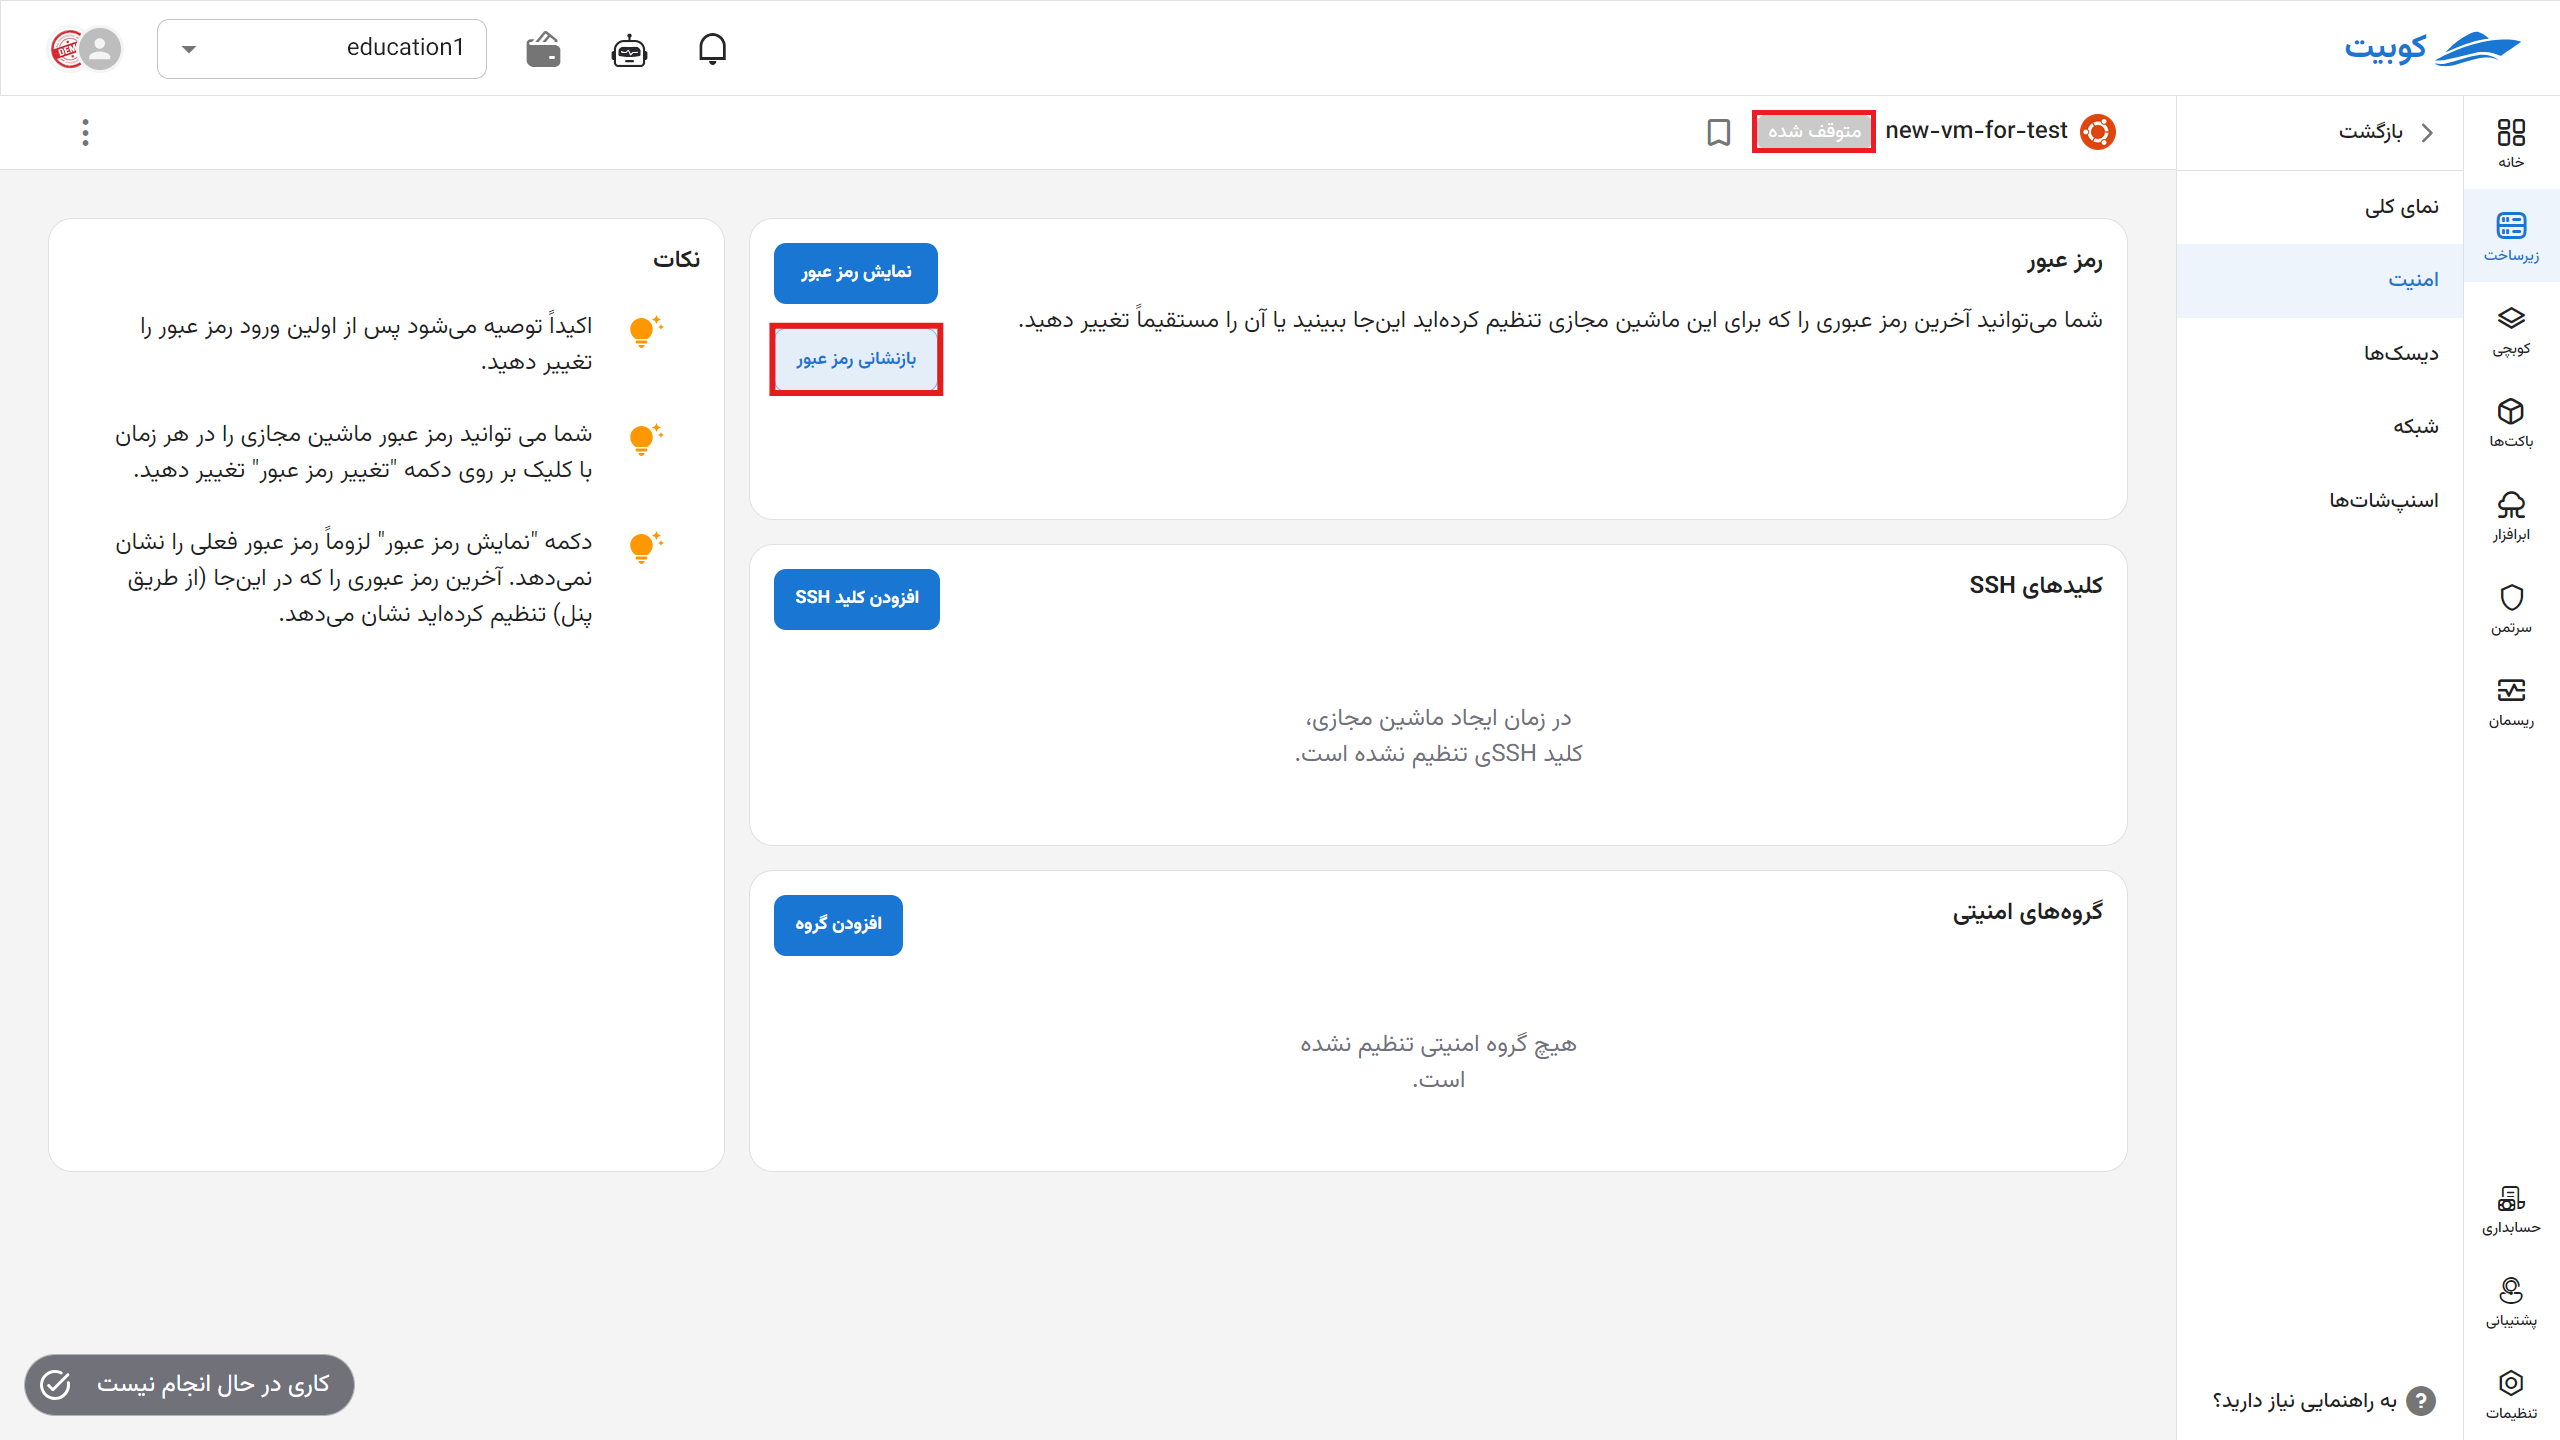Open the three-dot options menu

coord(85,132)
